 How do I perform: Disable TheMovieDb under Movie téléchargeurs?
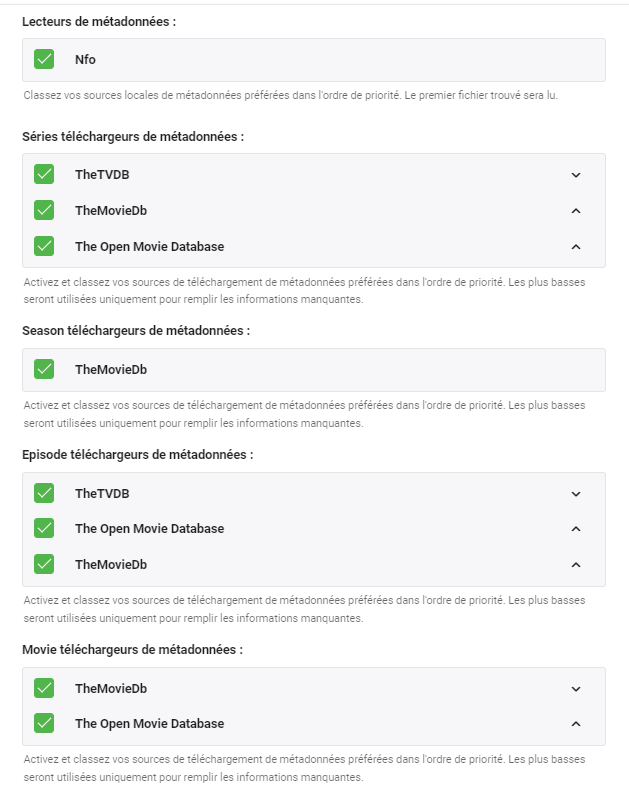pyautogui.click(x=44, y=688)
